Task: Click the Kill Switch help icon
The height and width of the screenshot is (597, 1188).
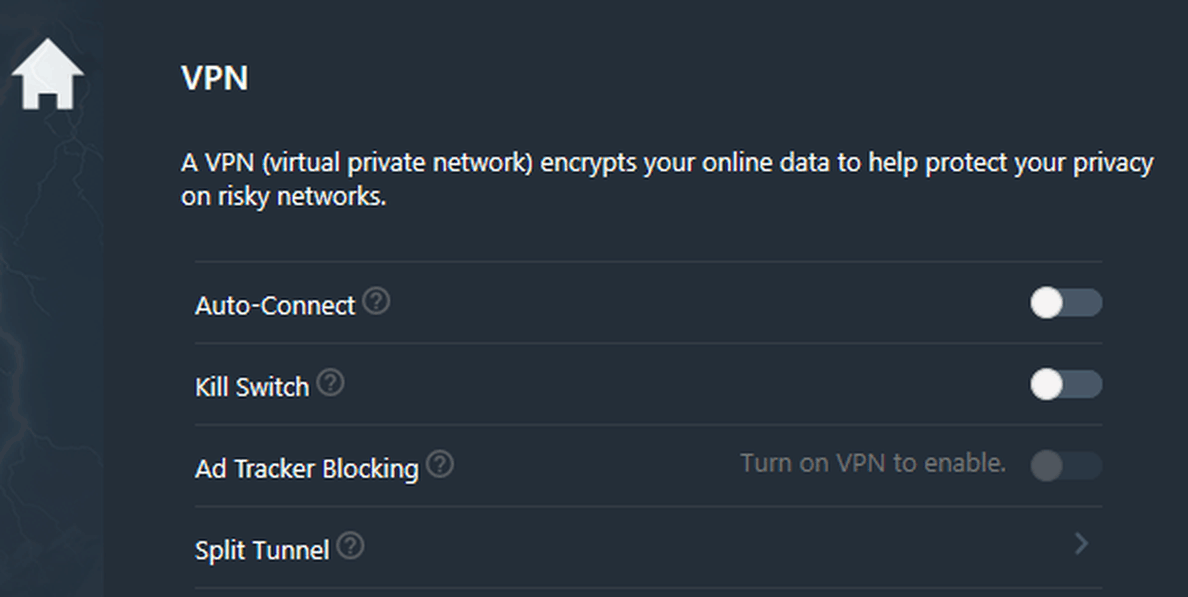Action: (x=330, y=383)
